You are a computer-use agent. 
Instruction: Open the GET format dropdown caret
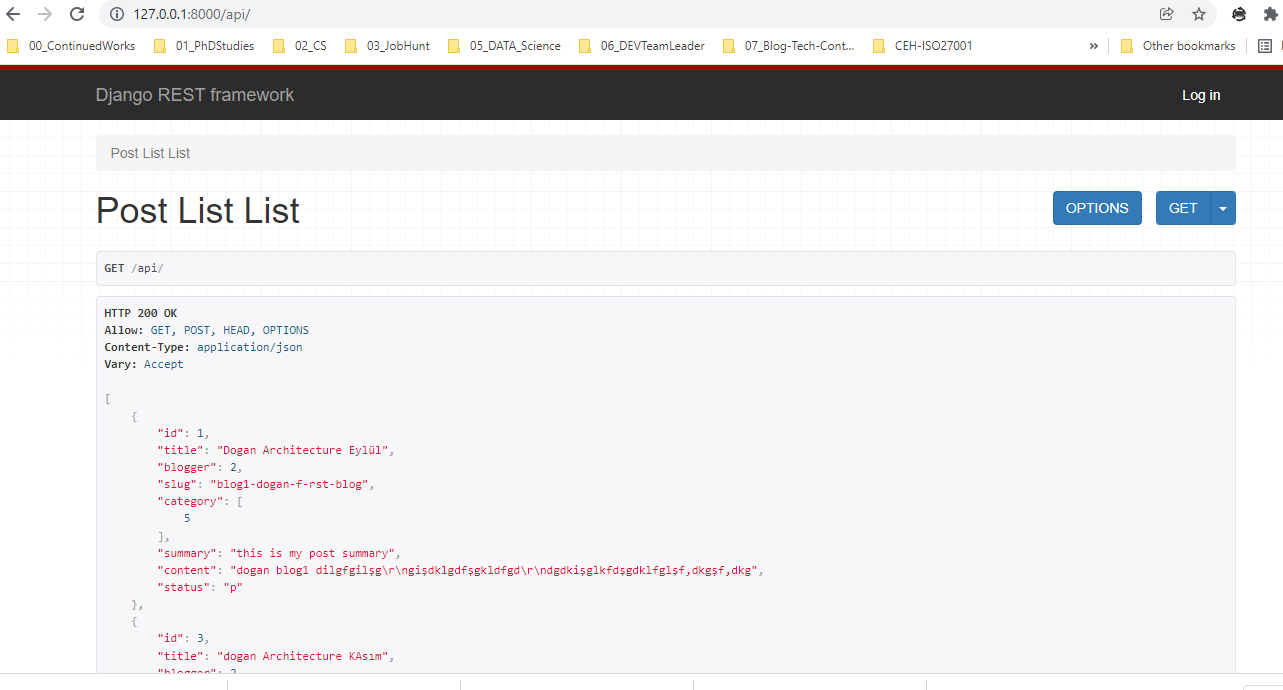1224,208
